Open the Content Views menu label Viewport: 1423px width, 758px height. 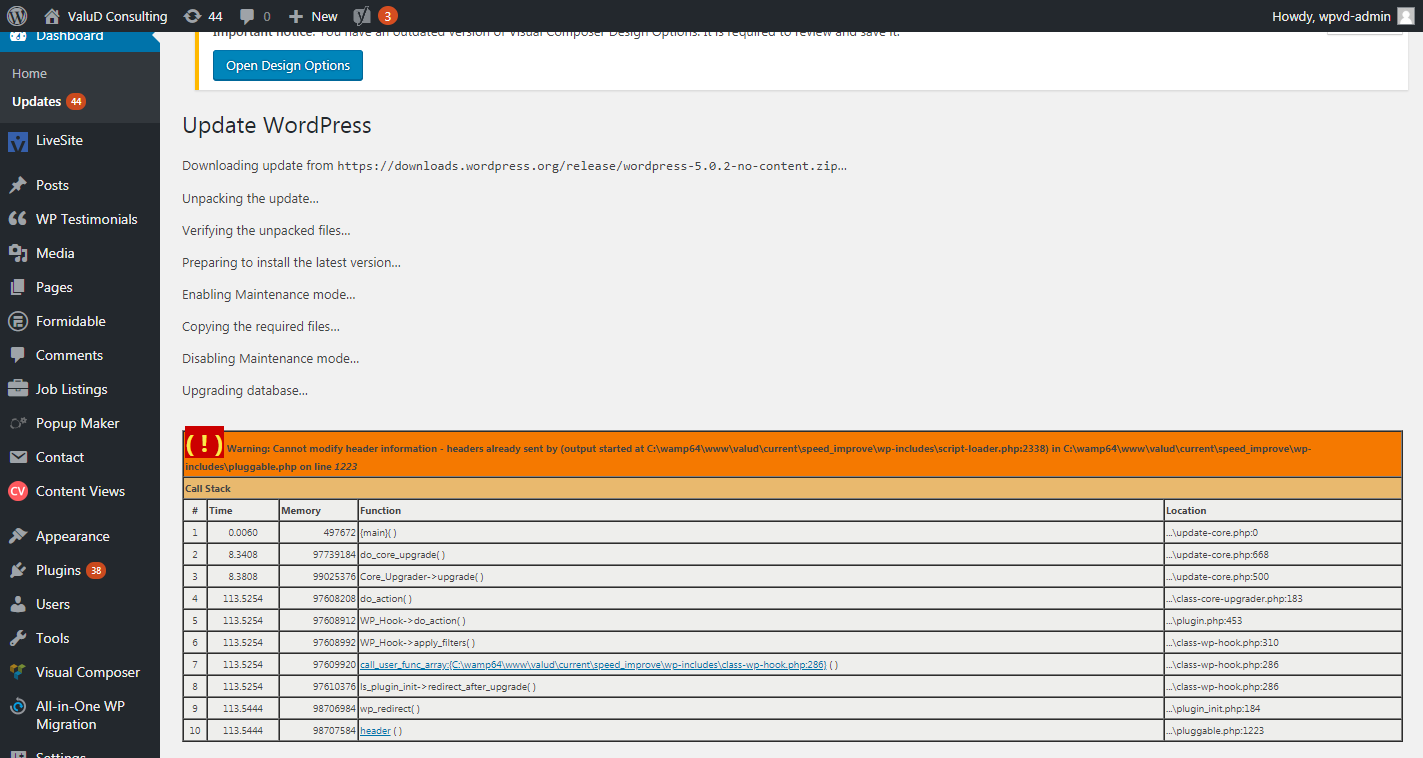[80, 491]
